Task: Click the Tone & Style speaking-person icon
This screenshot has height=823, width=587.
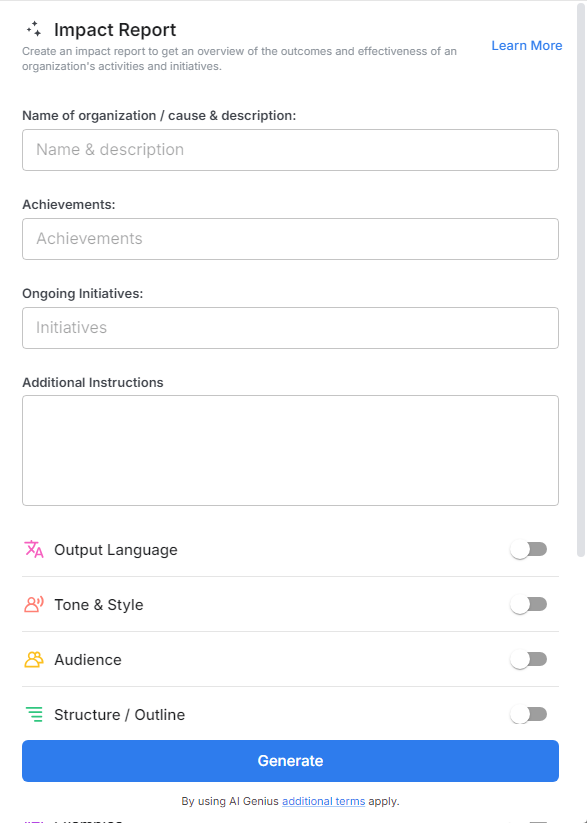Action: pos(31,604)
